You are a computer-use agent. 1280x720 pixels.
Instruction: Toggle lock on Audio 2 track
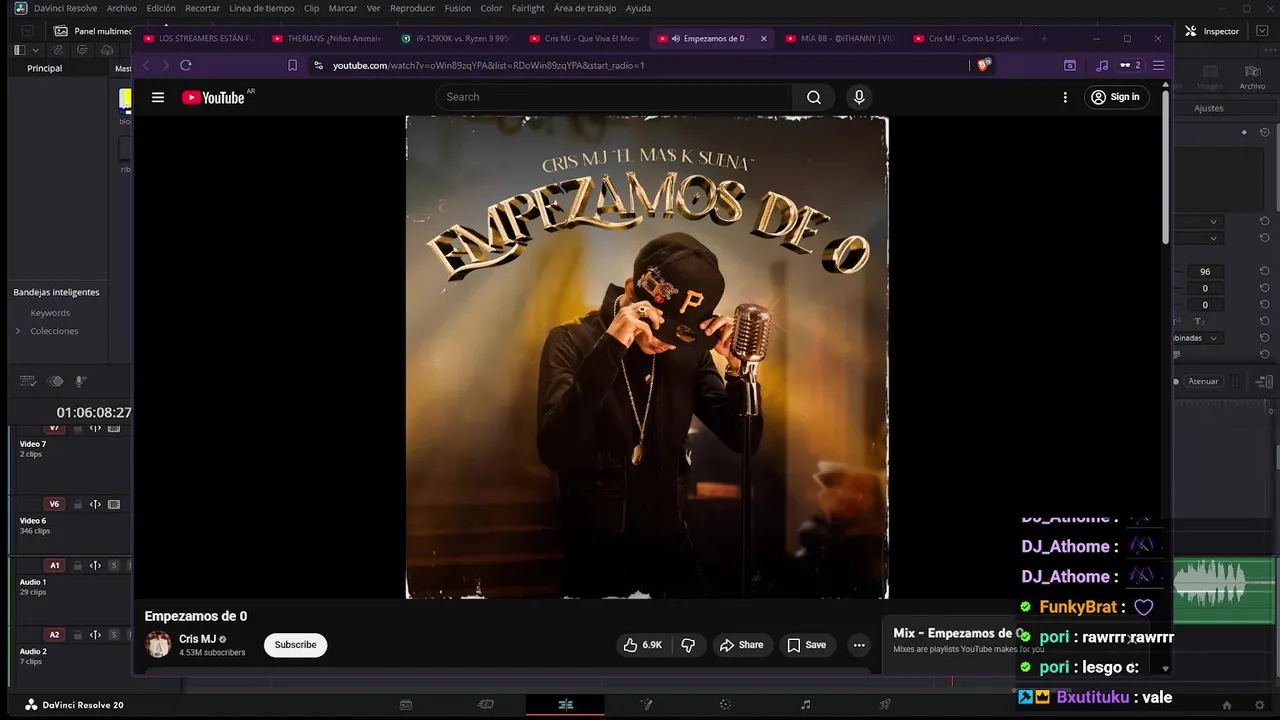tap(77, 635)
